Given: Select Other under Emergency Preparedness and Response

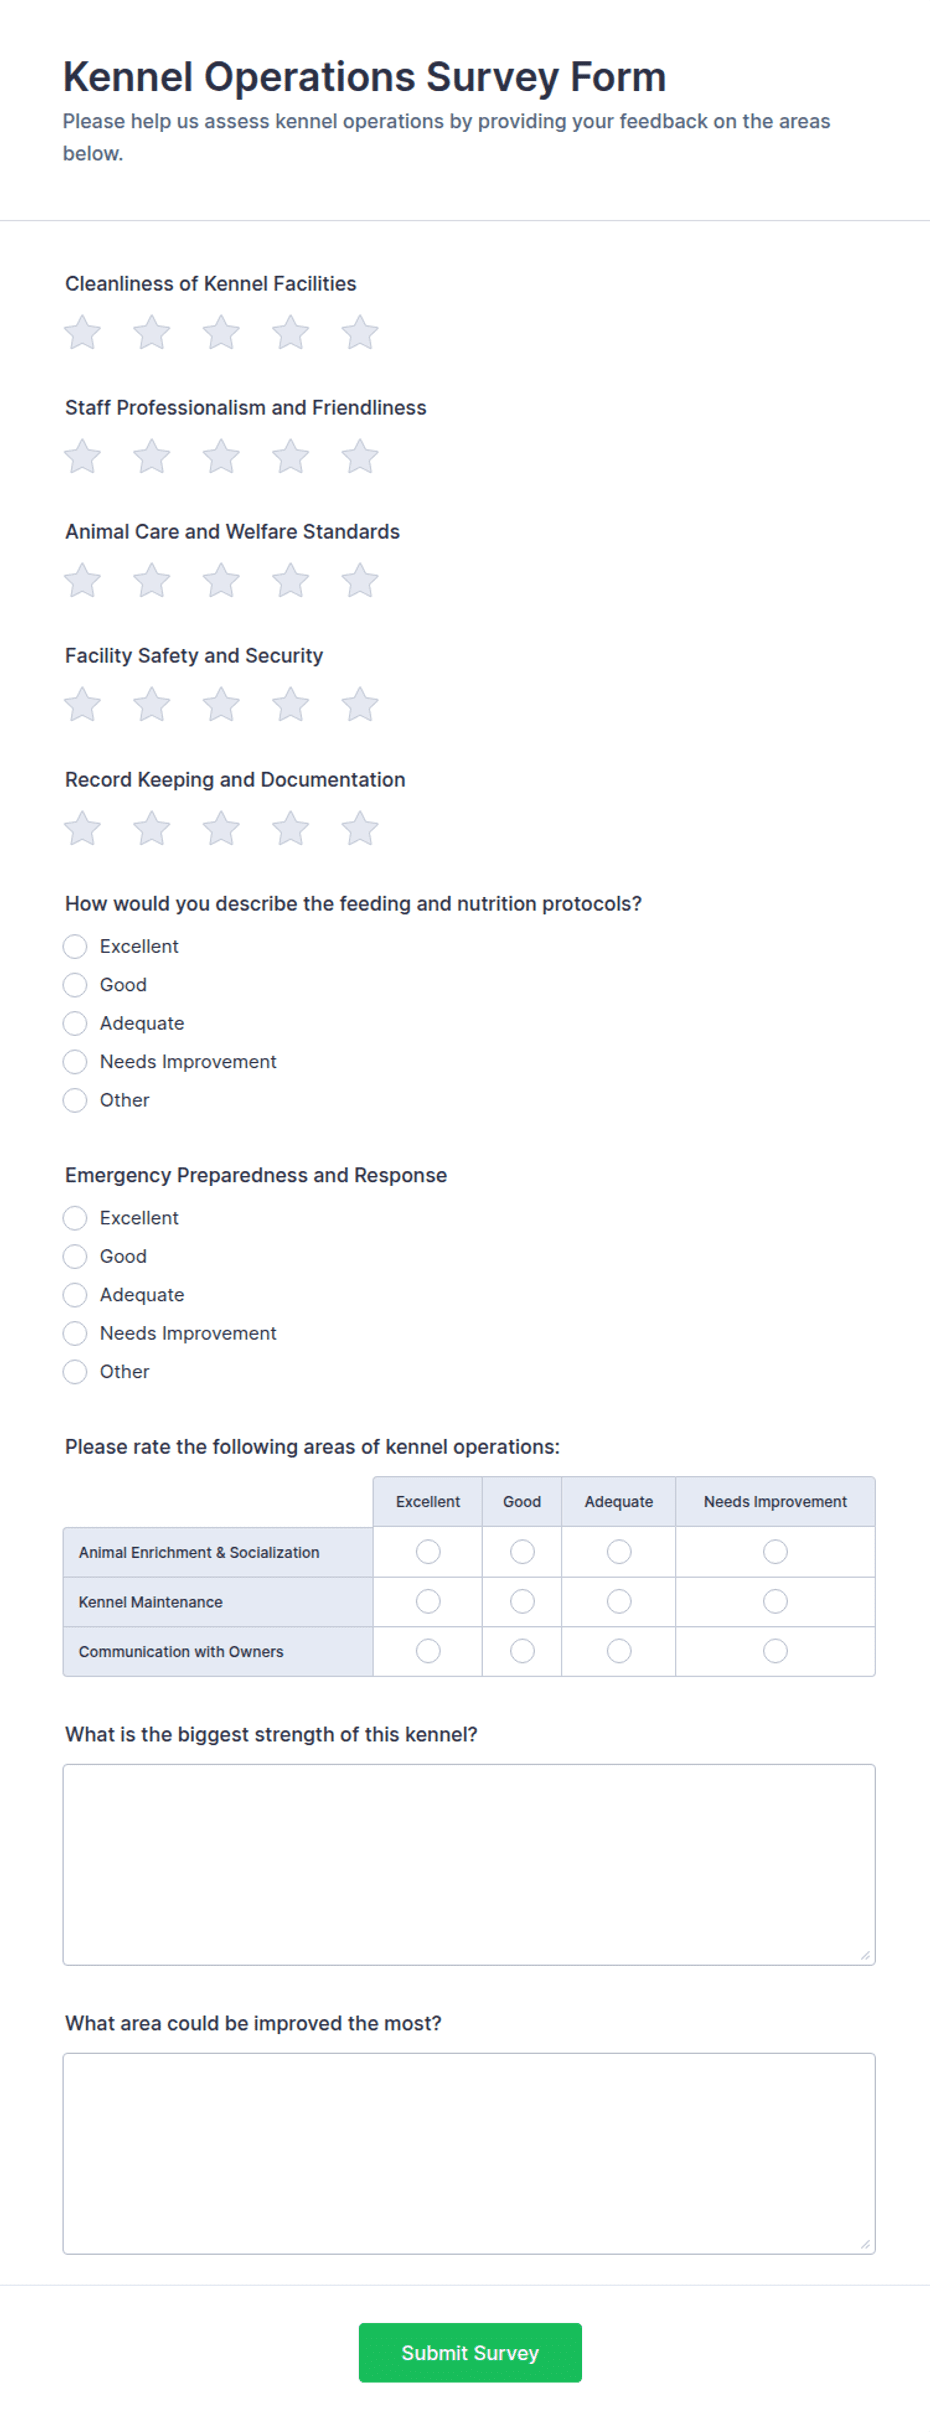Looking at the screenshot, I should [75, 1372].
